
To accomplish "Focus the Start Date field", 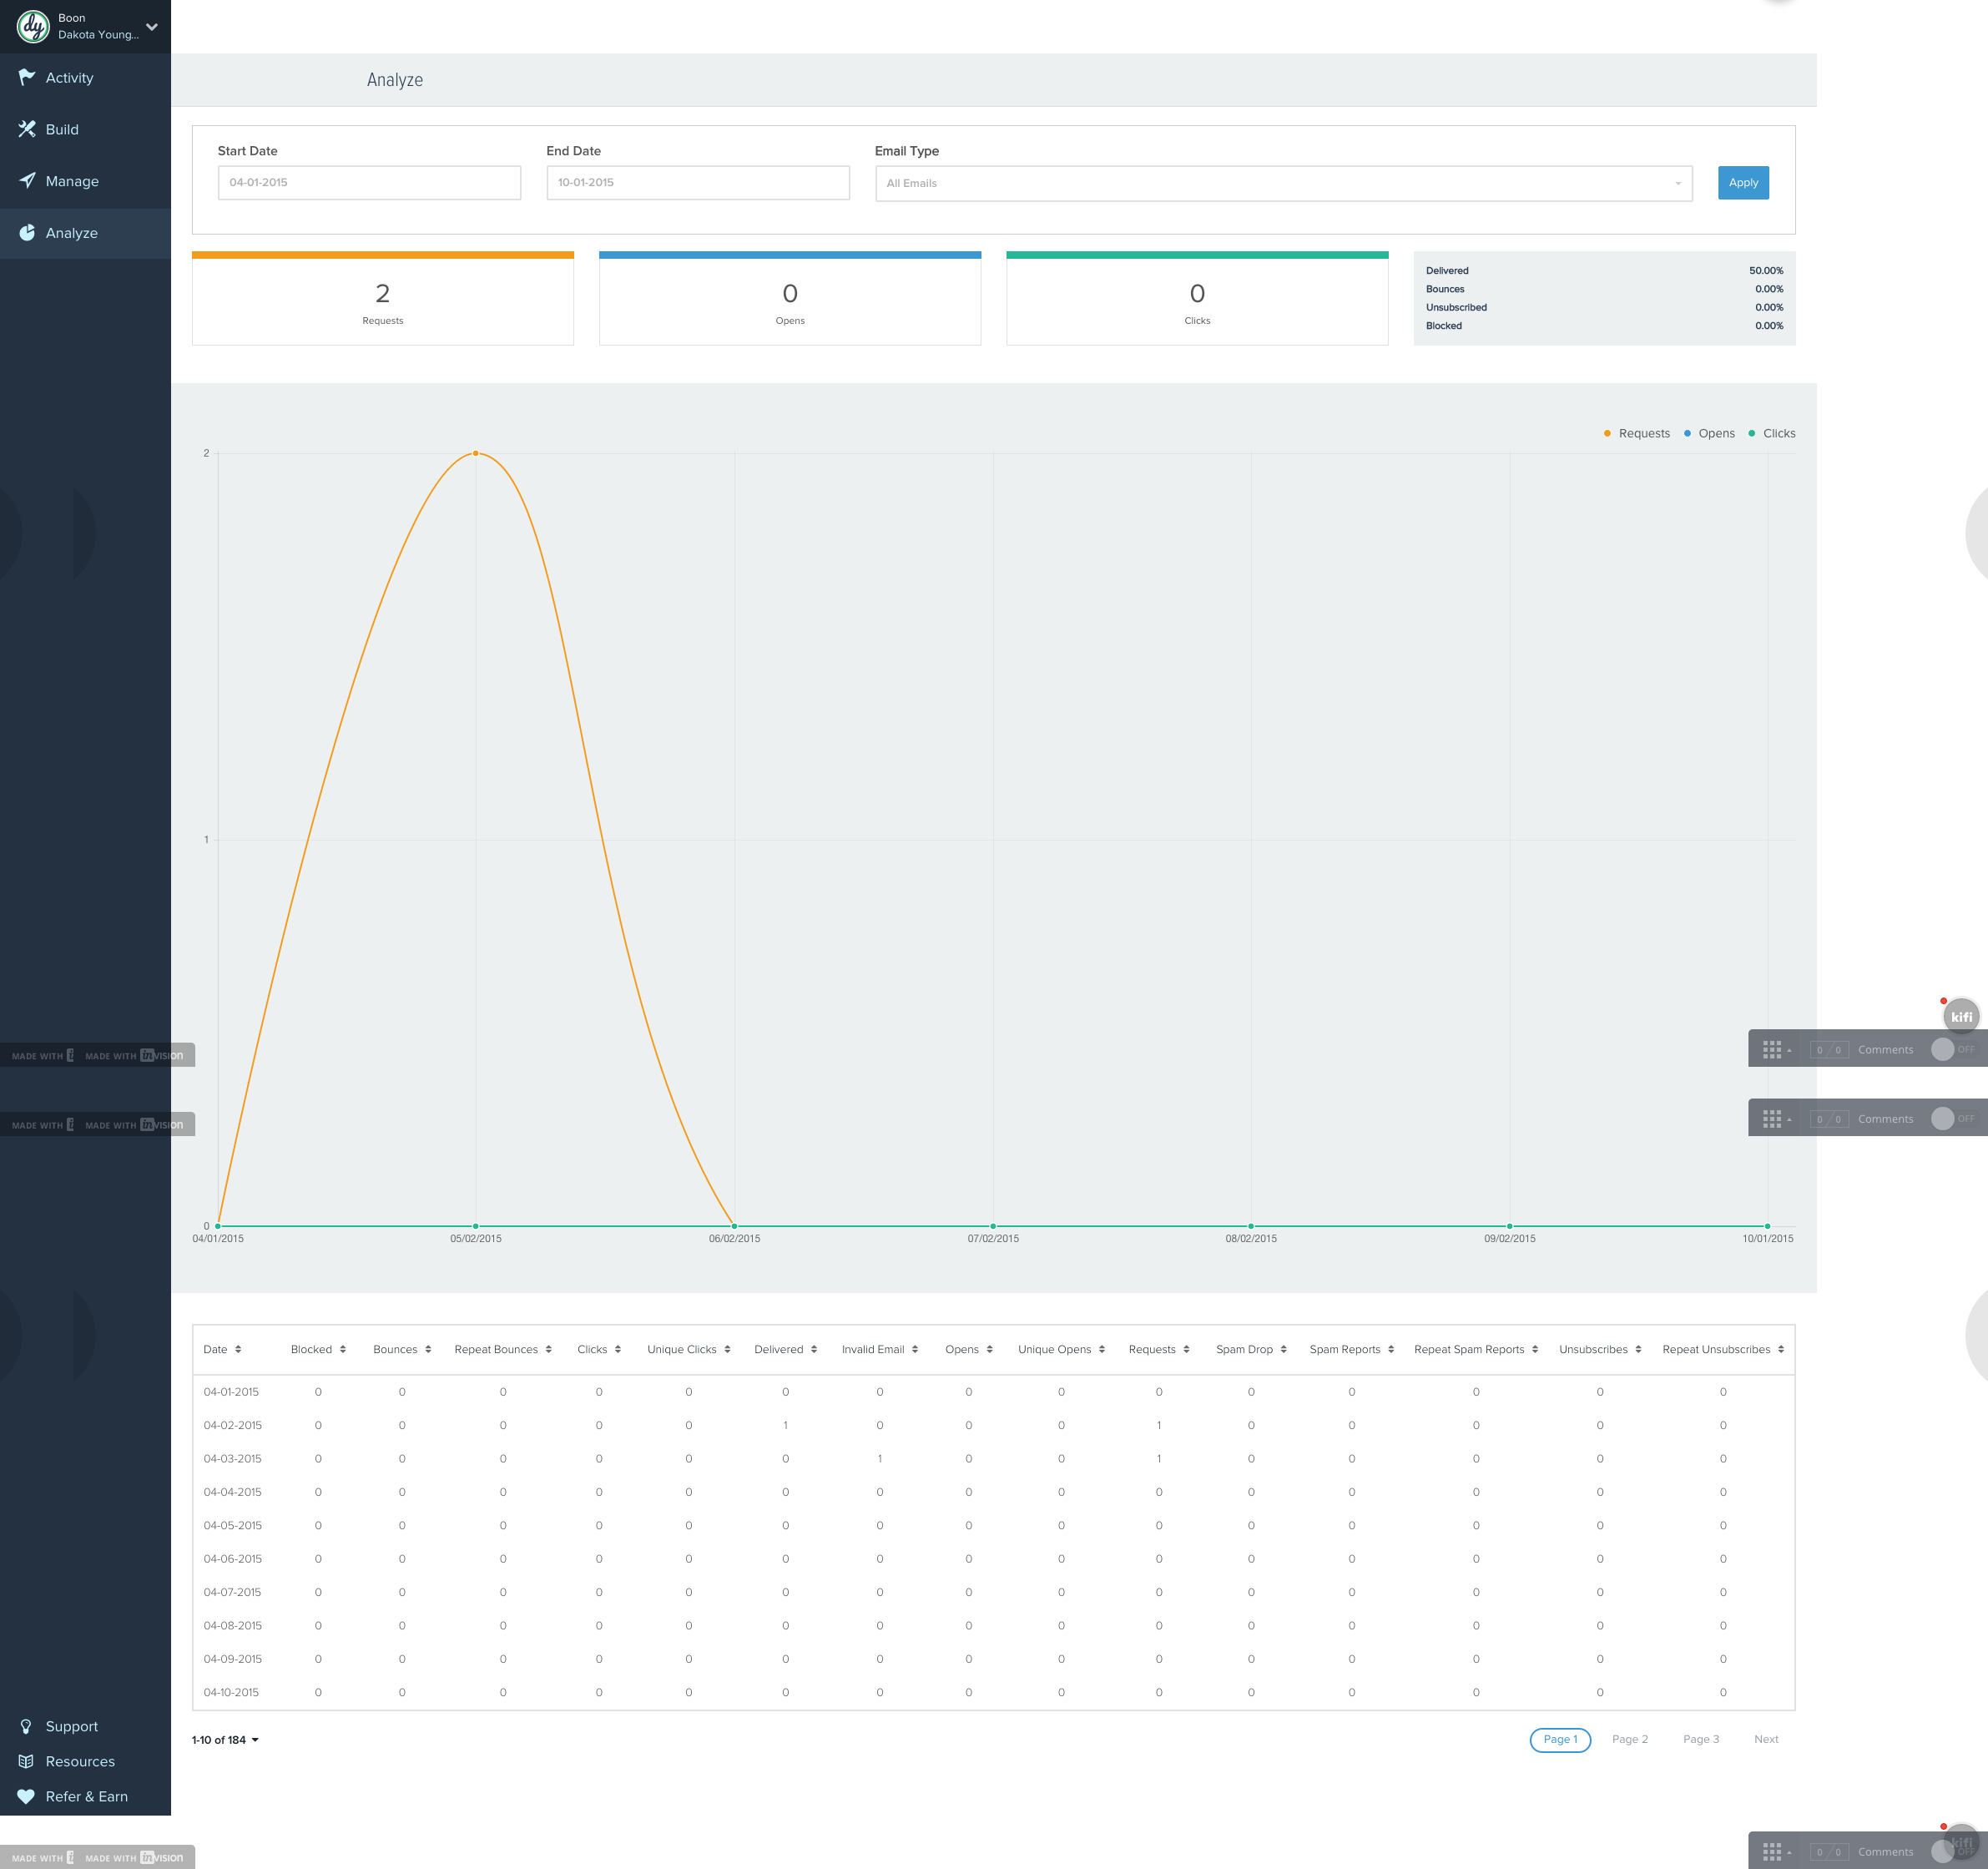I will pyautogui.click(x=369, y=183).
